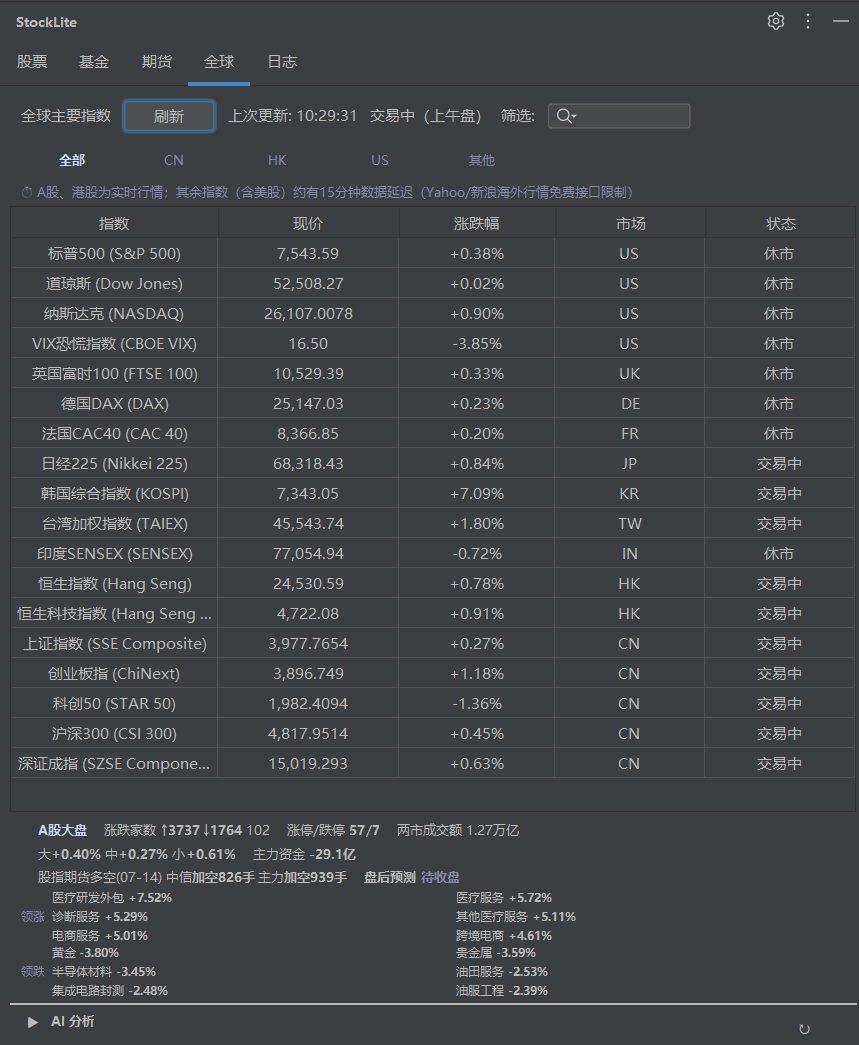859x1045 pixels.
Task: Sort by the 状态 column header
Action: [780, 223]
